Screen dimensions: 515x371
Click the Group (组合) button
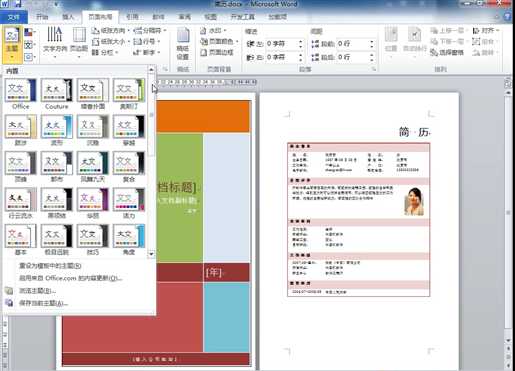tap(485, 42)
